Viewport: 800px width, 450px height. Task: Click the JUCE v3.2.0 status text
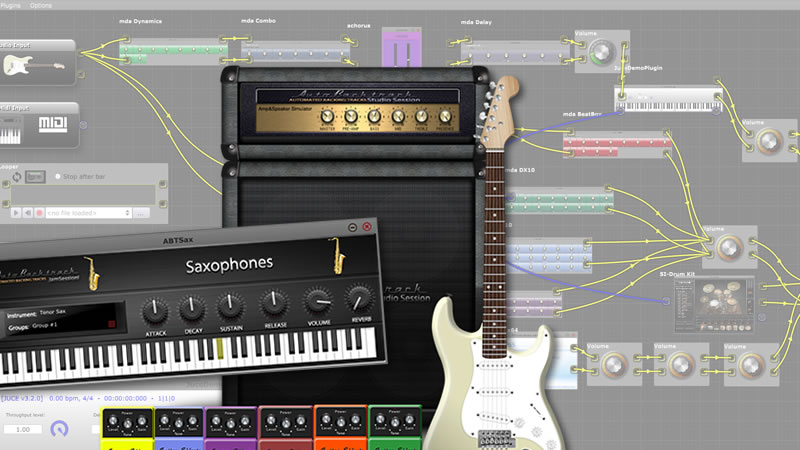click(x=22, y=398)
